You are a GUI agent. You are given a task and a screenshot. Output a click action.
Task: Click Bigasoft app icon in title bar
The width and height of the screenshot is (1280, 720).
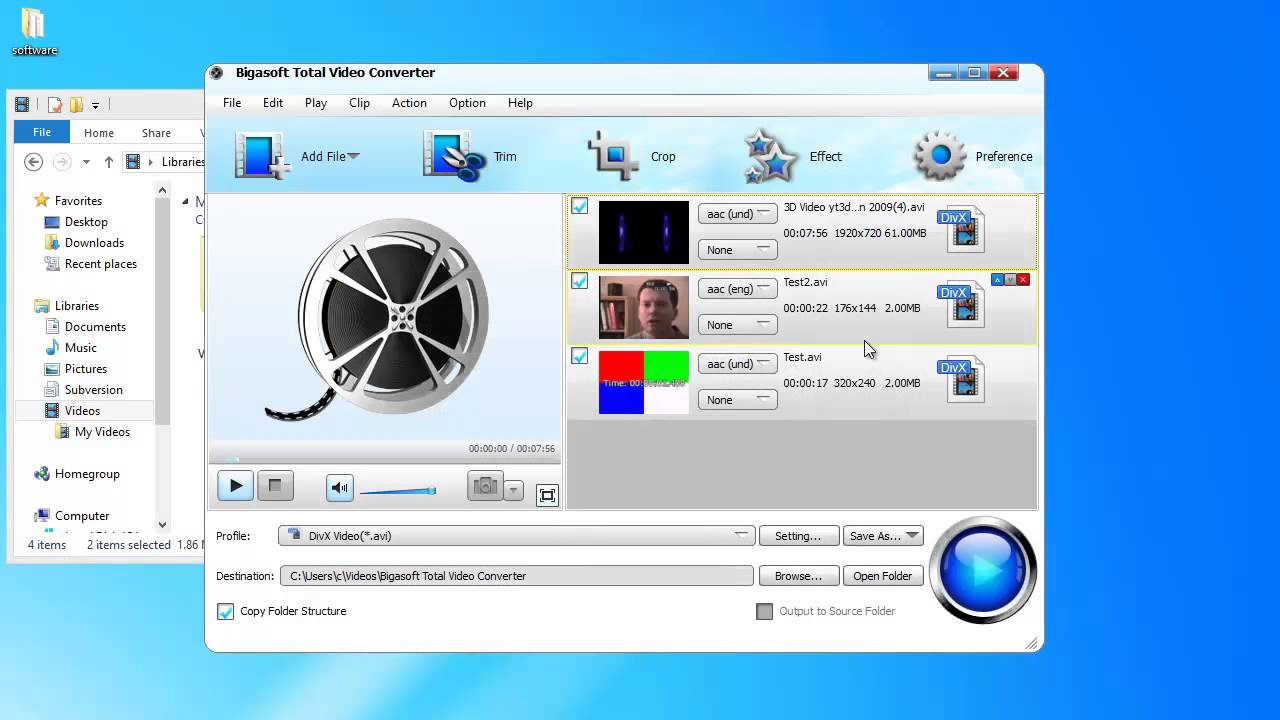pyautogui.click(x=217, y=73)
